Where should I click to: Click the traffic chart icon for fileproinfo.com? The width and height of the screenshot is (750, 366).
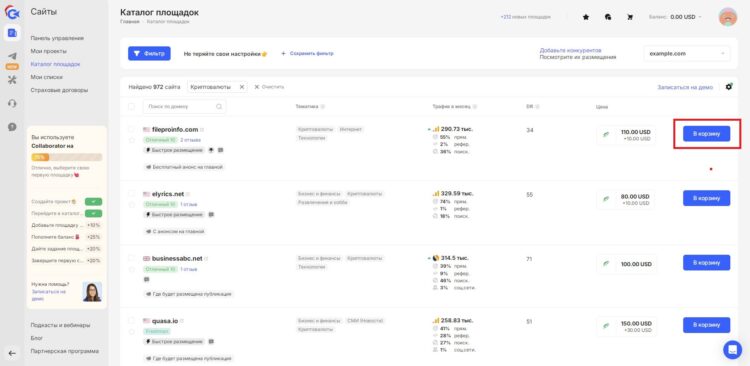pos(436,129)
